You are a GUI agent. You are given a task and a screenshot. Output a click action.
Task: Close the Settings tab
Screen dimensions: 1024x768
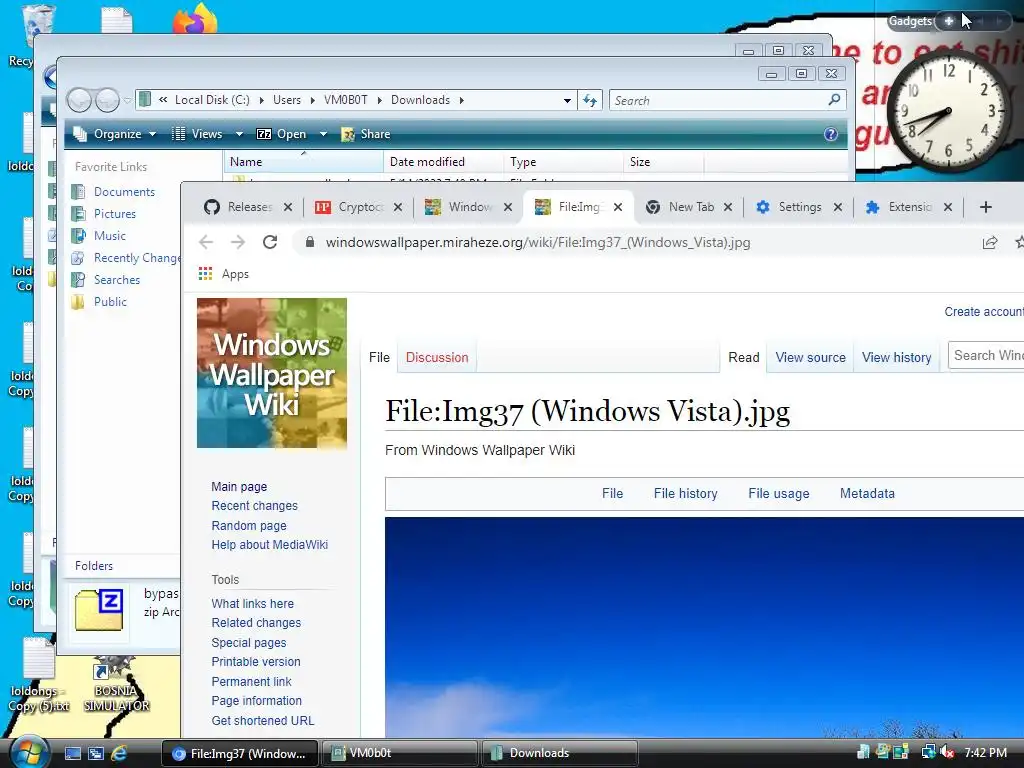coord(837,207)
